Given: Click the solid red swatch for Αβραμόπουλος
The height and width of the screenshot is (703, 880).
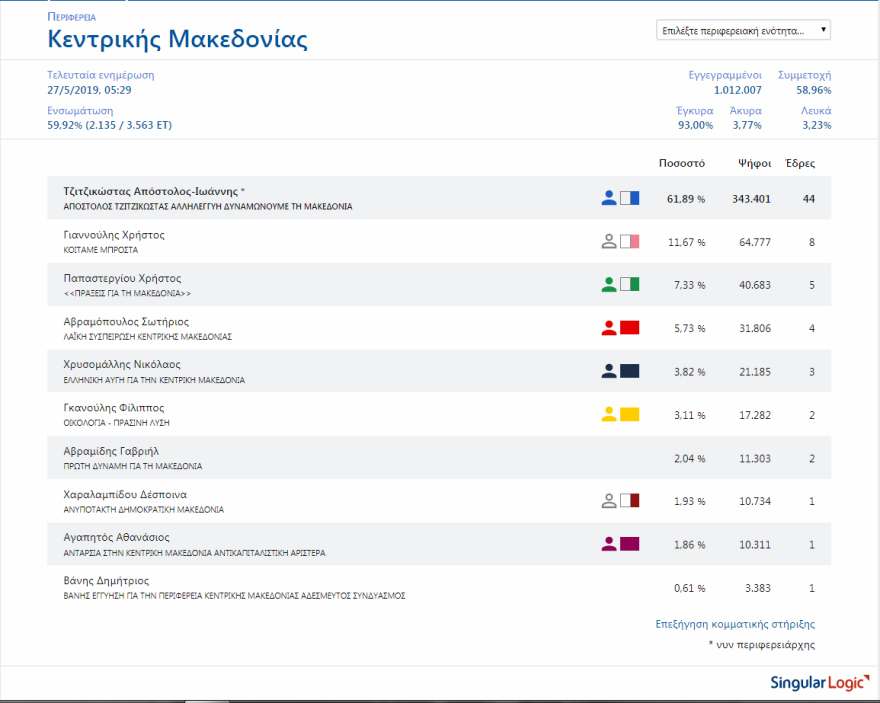Looking at the screenshot, I should [630, 327].
